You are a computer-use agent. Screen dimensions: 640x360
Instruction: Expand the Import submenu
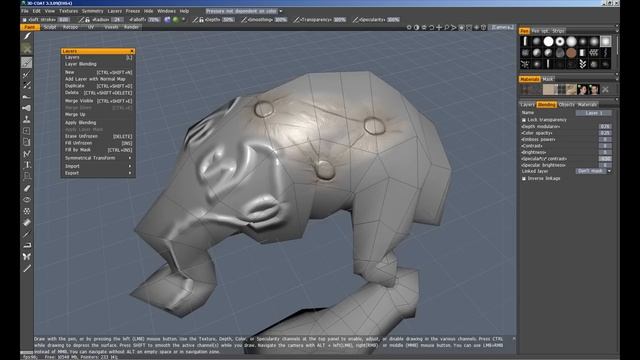98,166
